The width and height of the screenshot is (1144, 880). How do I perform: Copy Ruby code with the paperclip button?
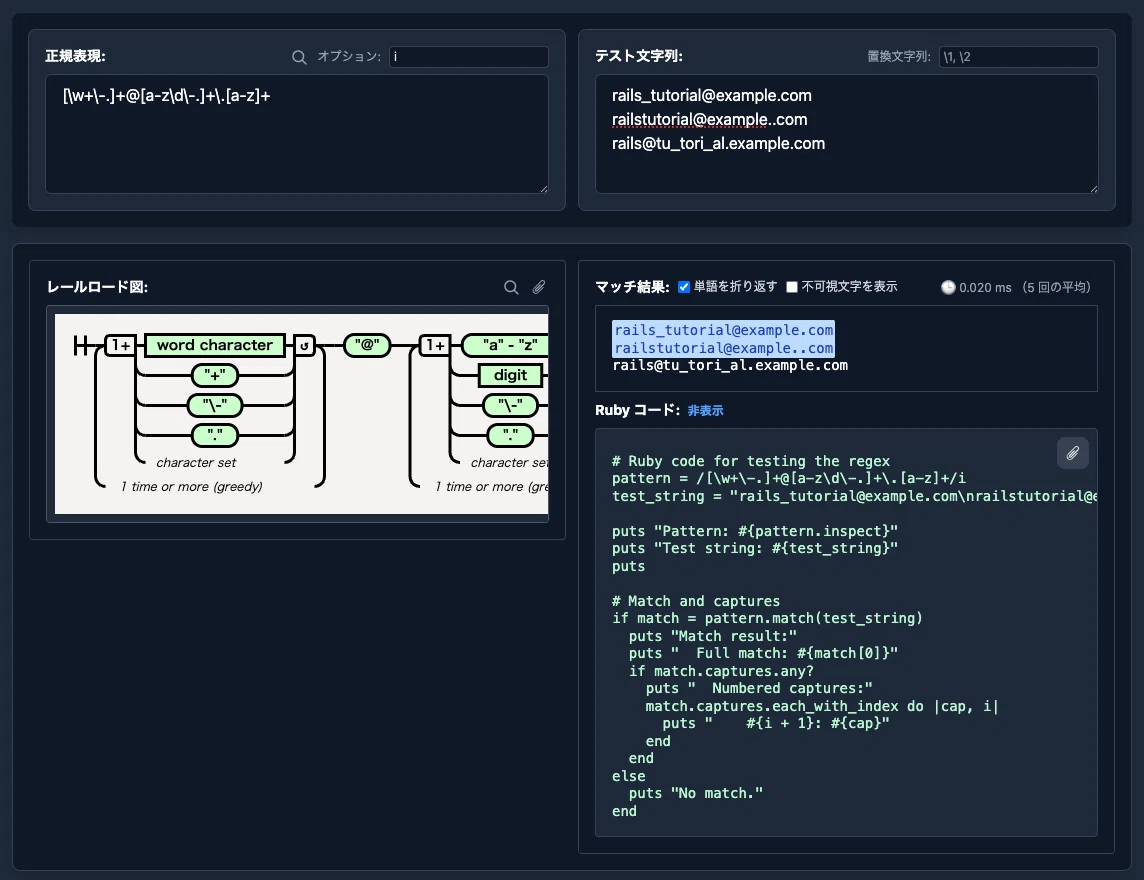point(1072,453)
